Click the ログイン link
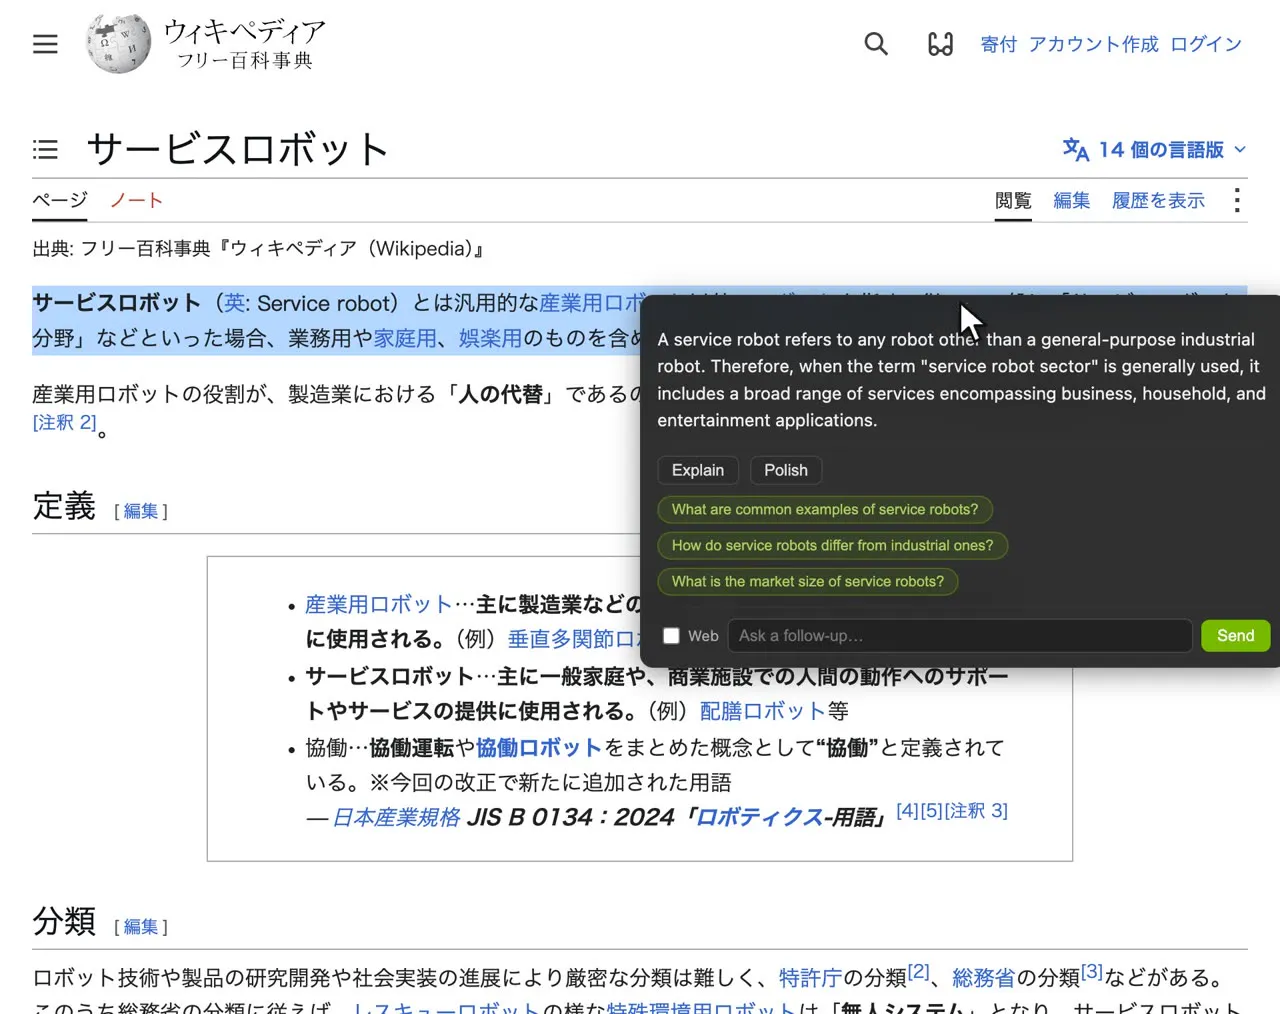This screenshot has height=1014, width=1280. point(1206,44)
